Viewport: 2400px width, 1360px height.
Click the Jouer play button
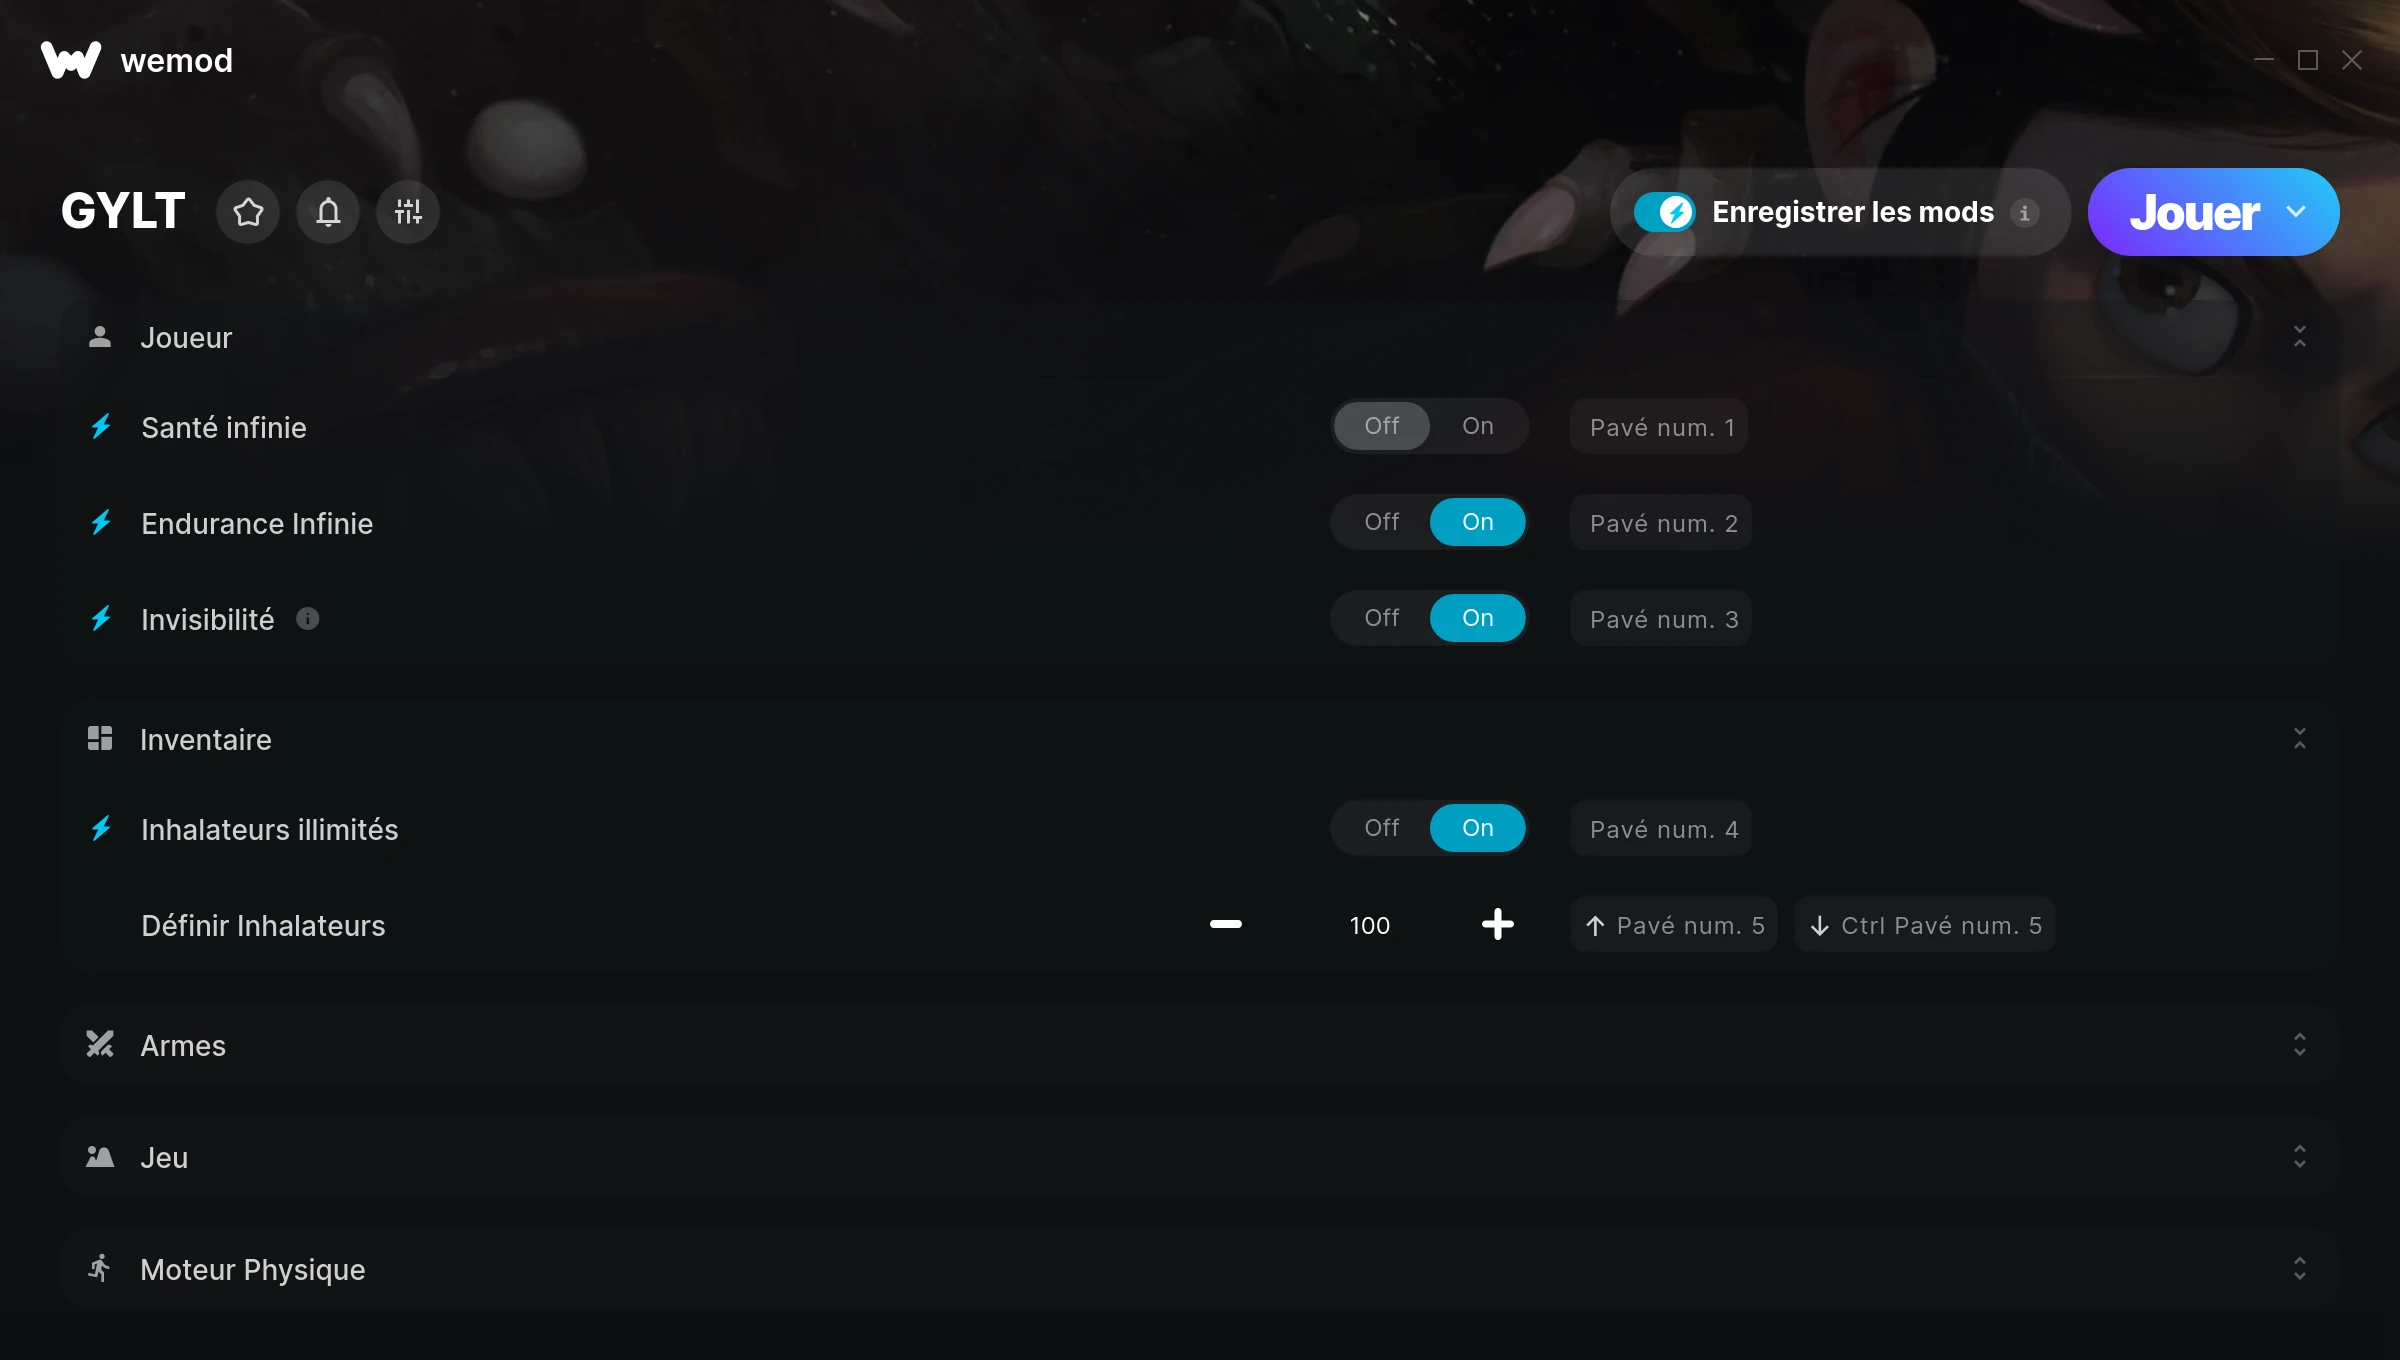point(2194,212)
